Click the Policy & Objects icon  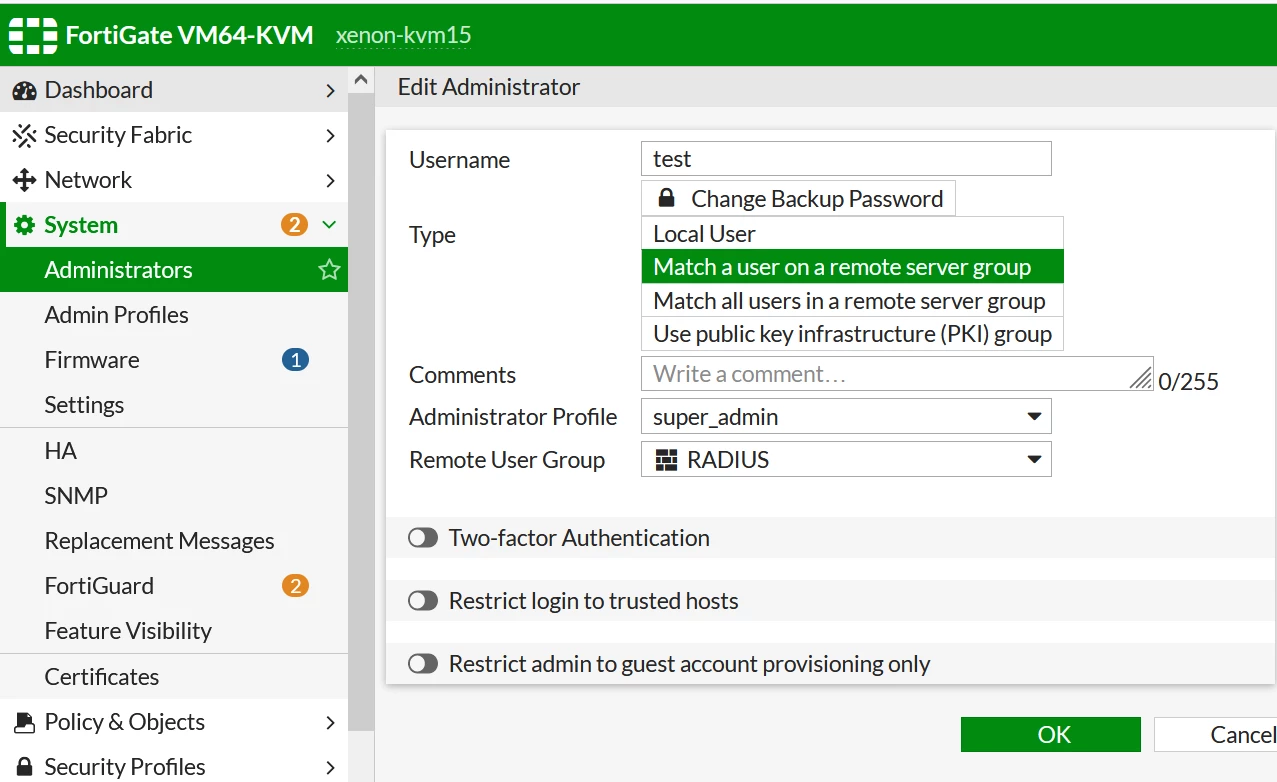point(24,722)
